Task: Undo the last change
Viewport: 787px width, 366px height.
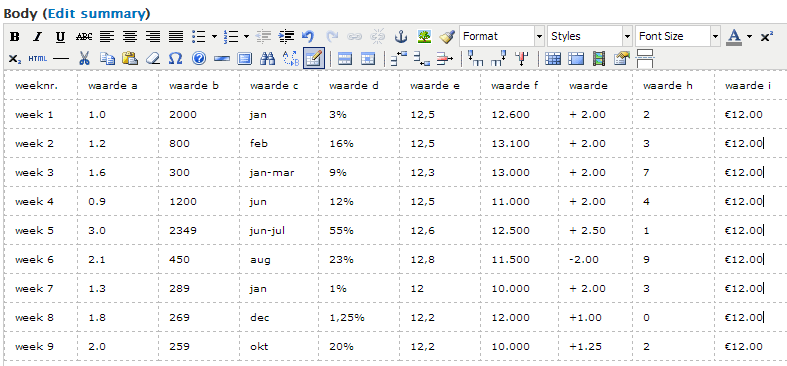Action: pyautogui.click(x=308, y=37)
